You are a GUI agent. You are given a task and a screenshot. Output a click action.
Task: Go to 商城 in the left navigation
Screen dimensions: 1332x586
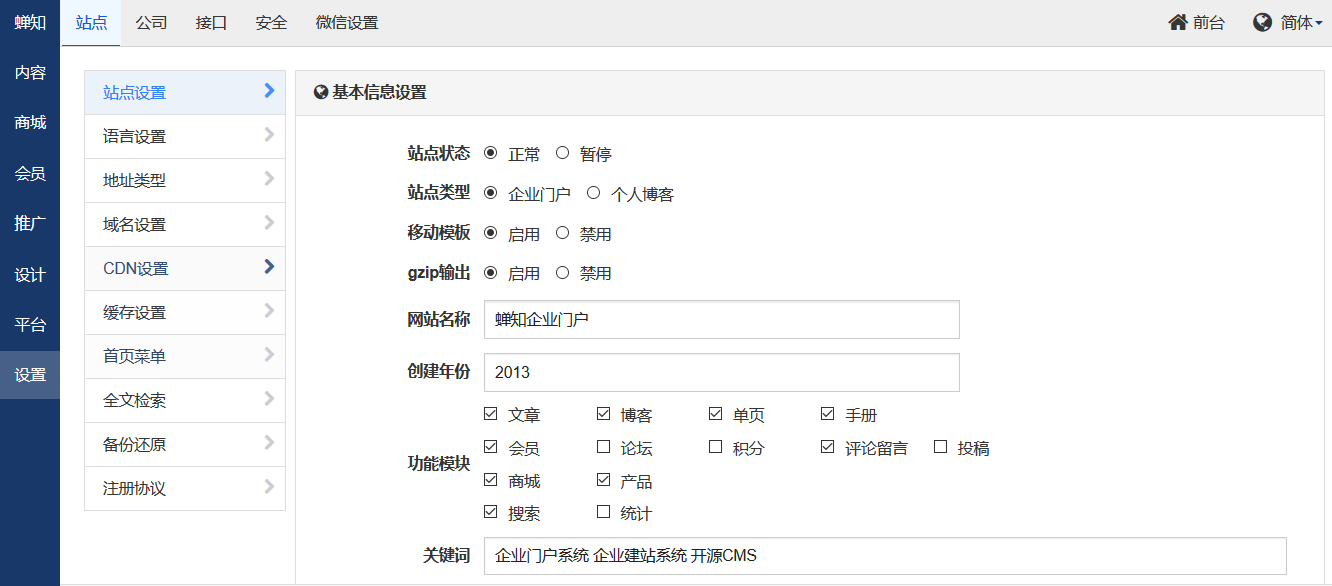click(x=30, y=123)
